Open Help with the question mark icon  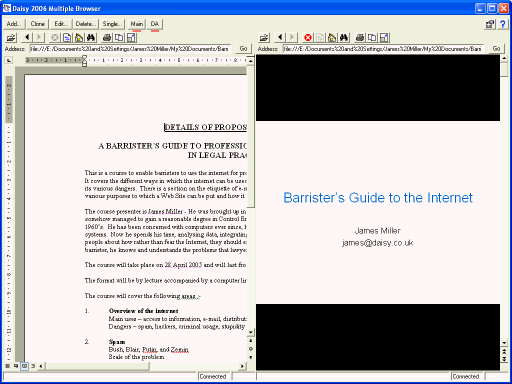[503, 24]
